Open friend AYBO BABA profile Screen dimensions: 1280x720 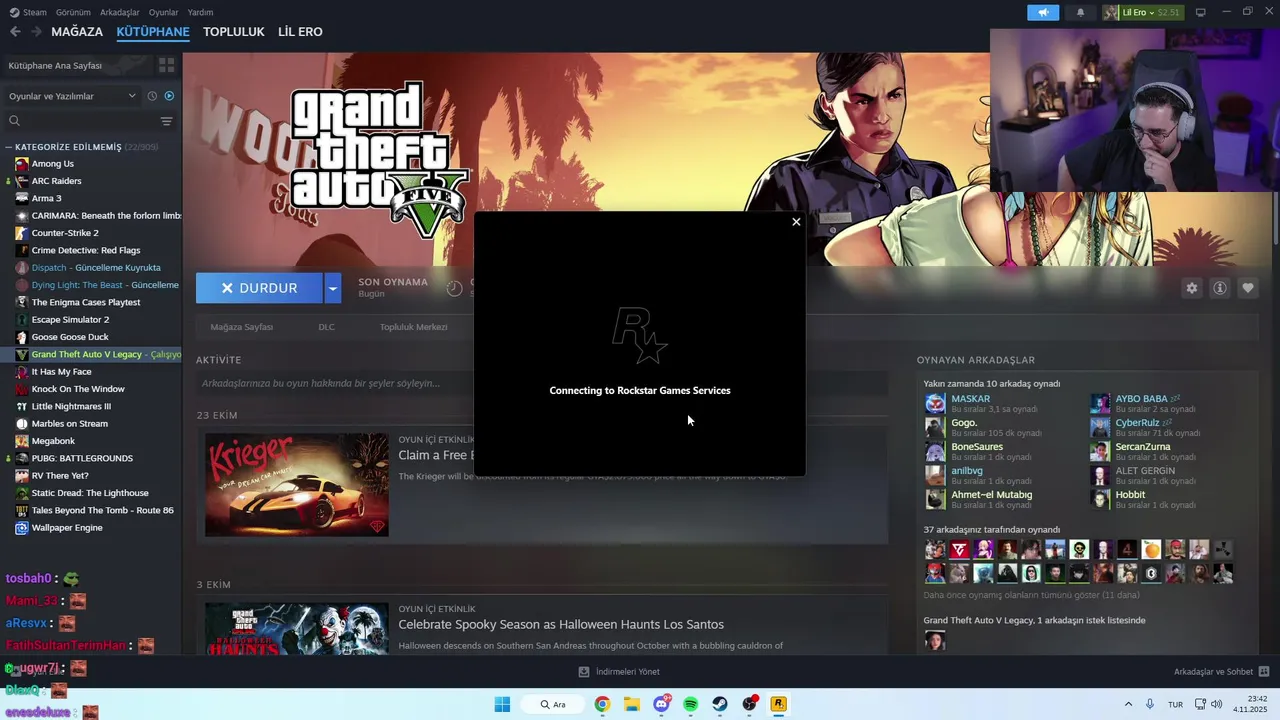coord(1141,399)
